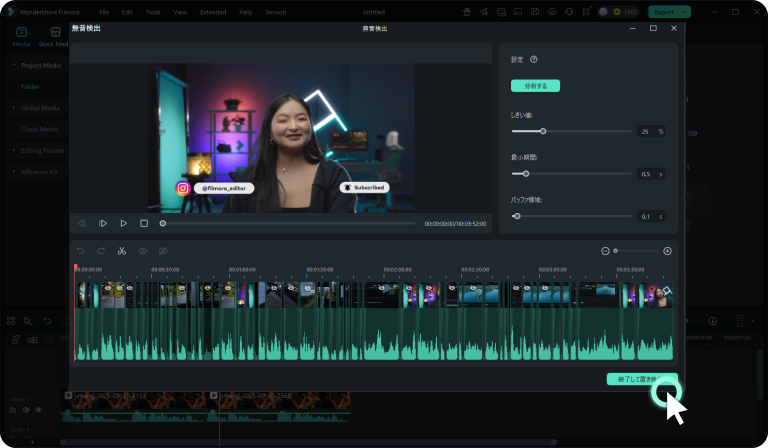Click the last clip thumbnail in the strip
The width and height of the screenshot is (768, 448).
pyautogui.click(x=656, y=295)
